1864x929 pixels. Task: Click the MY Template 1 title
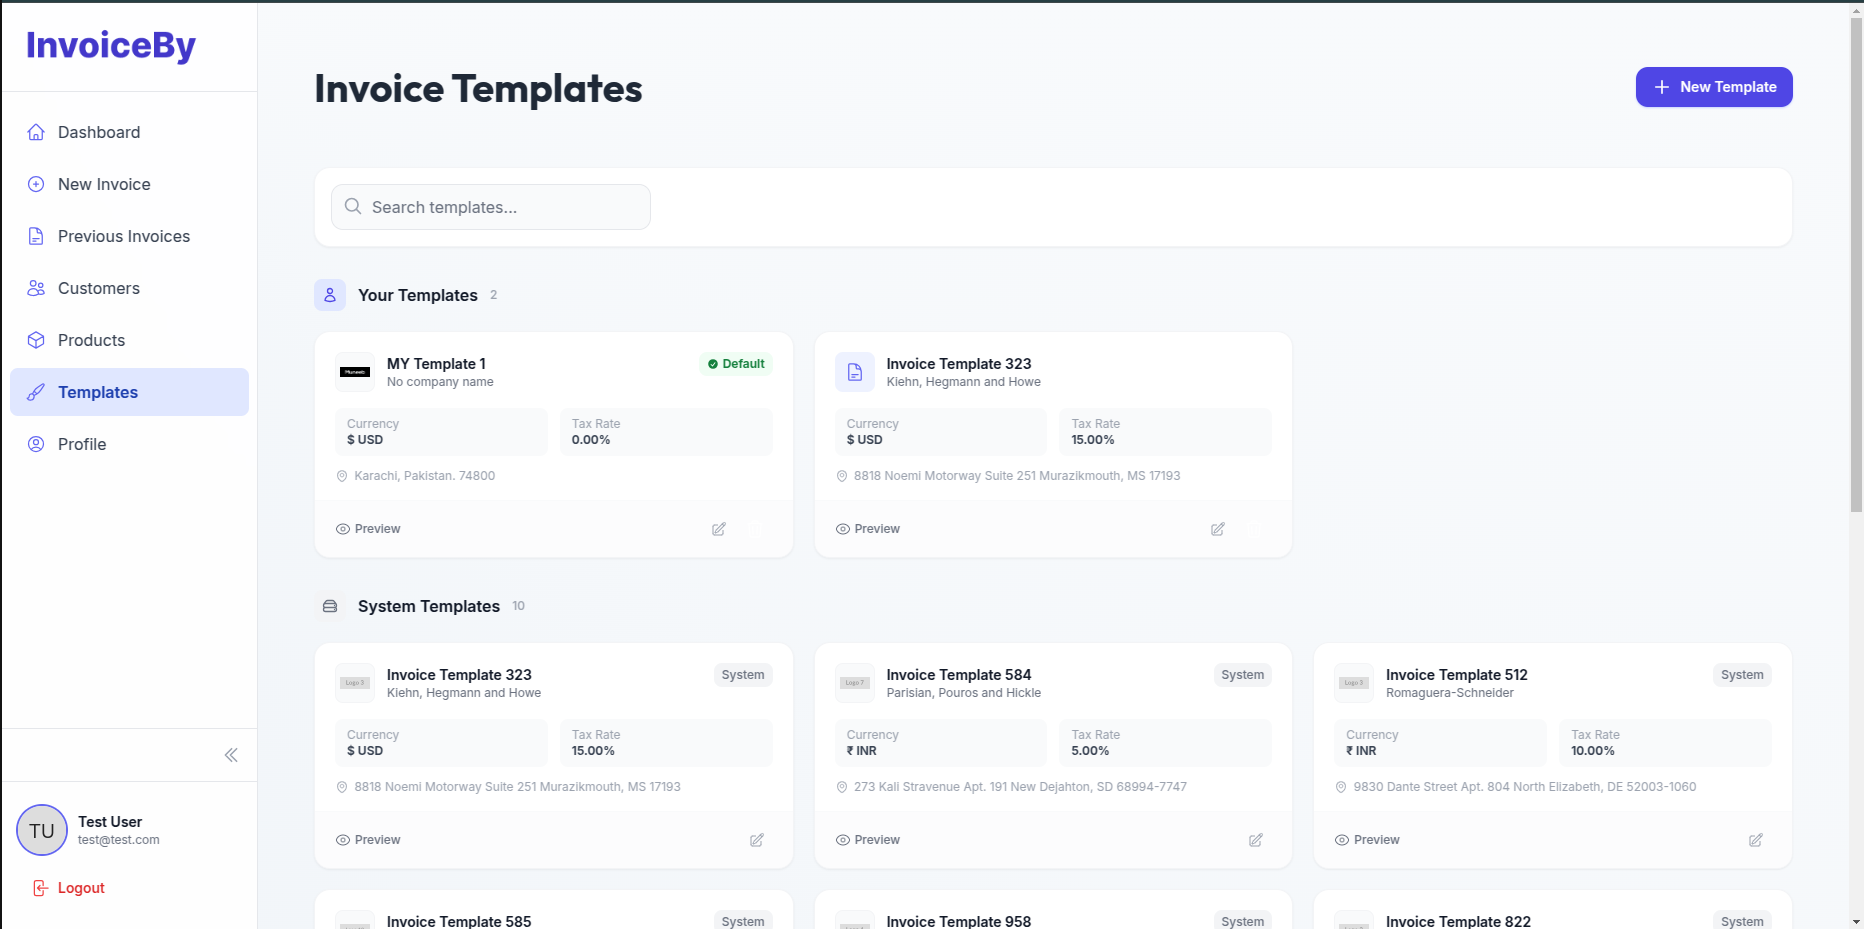pos(436,364)
